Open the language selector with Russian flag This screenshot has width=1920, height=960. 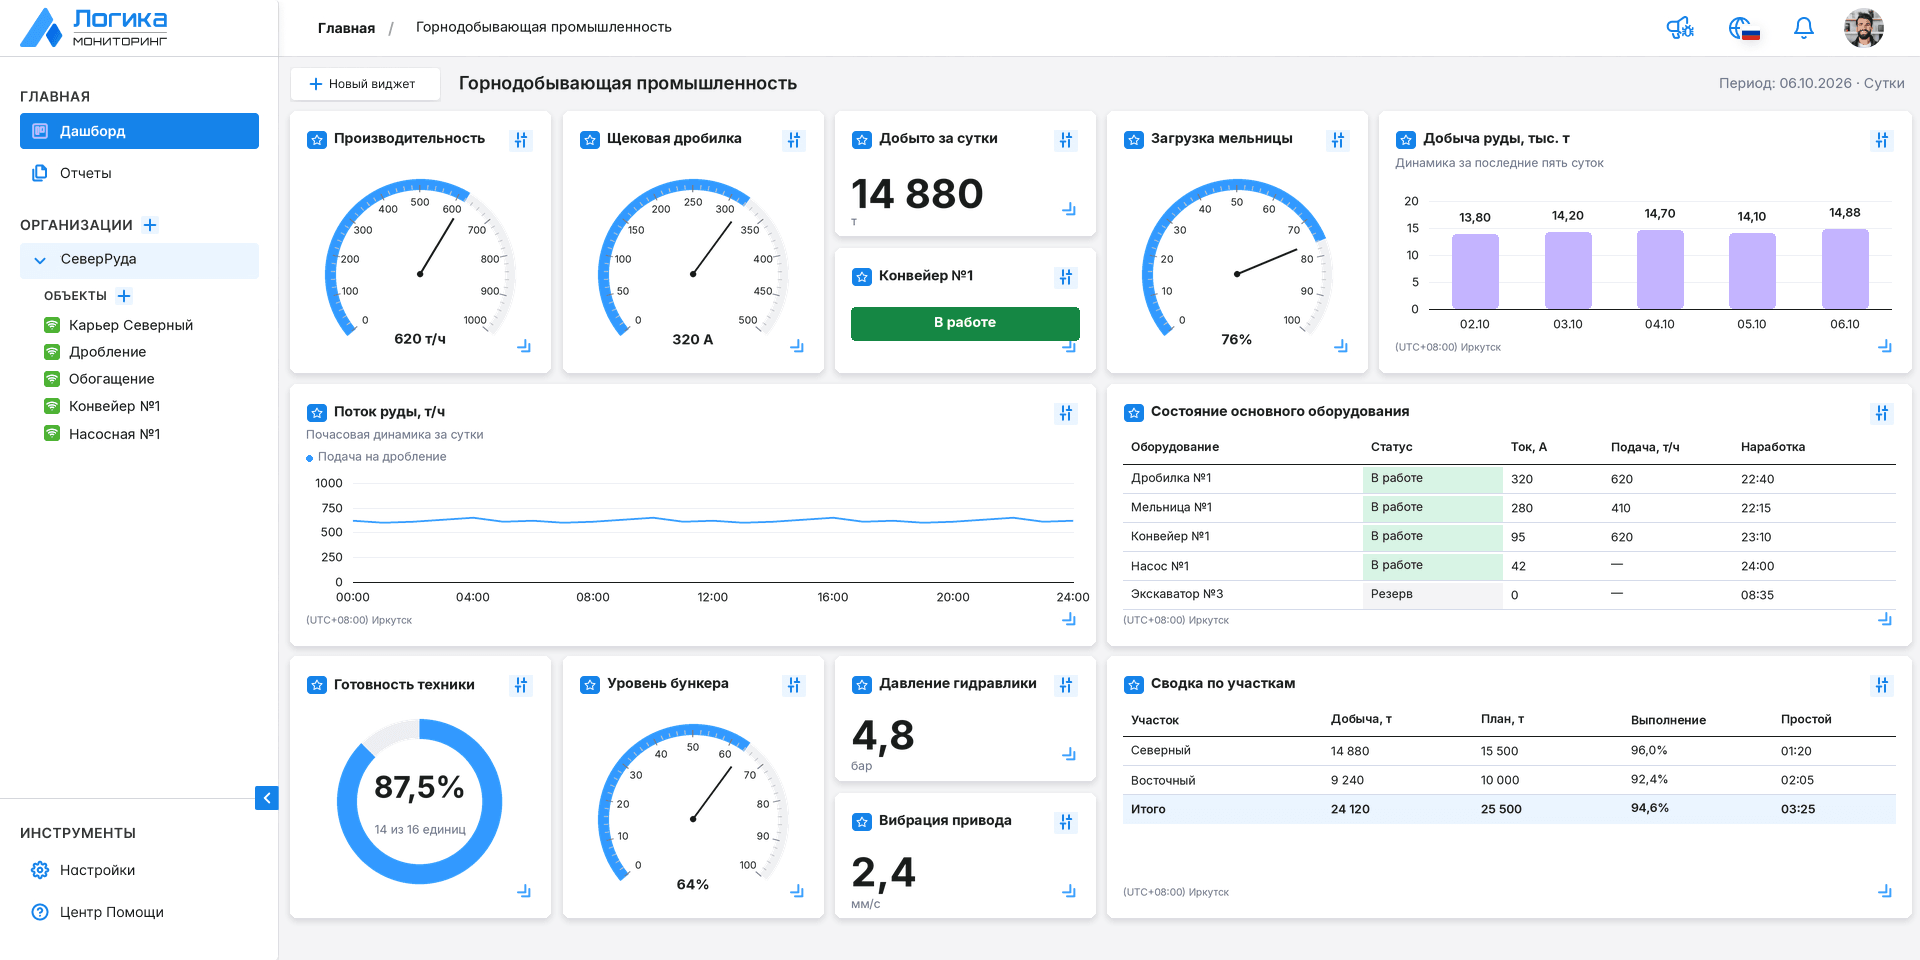pyautogui.click(x=1744, y=28)
